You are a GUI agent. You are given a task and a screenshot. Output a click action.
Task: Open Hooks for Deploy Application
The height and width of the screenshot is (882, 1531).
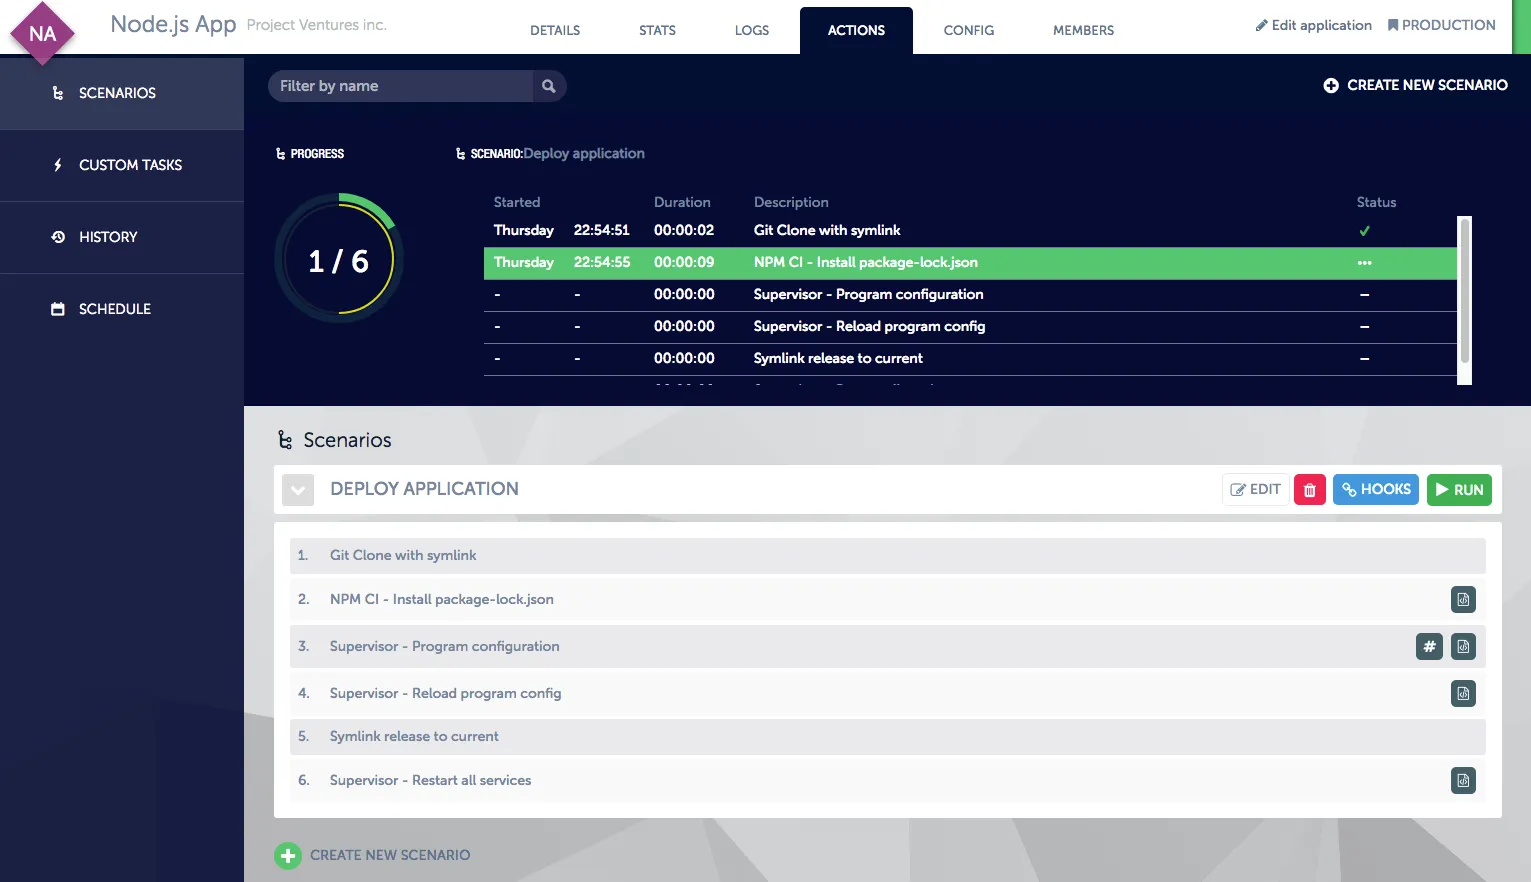[1375, 490]
